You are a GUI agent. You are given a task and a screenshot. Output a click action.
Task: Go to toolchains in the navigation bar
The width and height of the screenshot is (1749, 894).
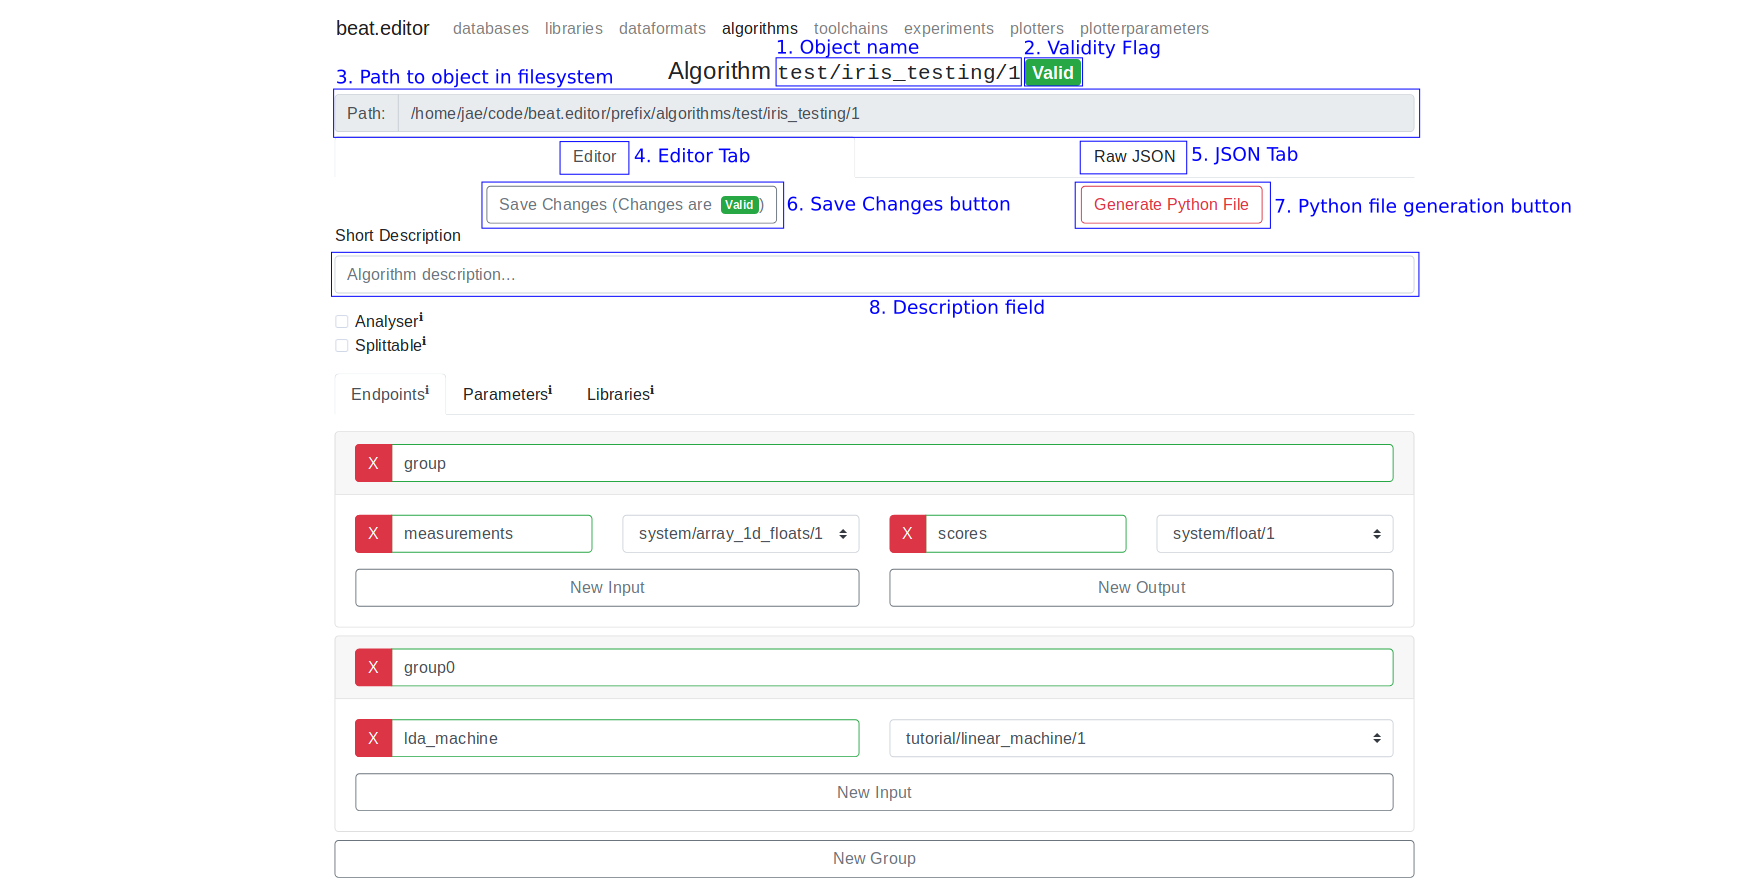click(850, 28)
